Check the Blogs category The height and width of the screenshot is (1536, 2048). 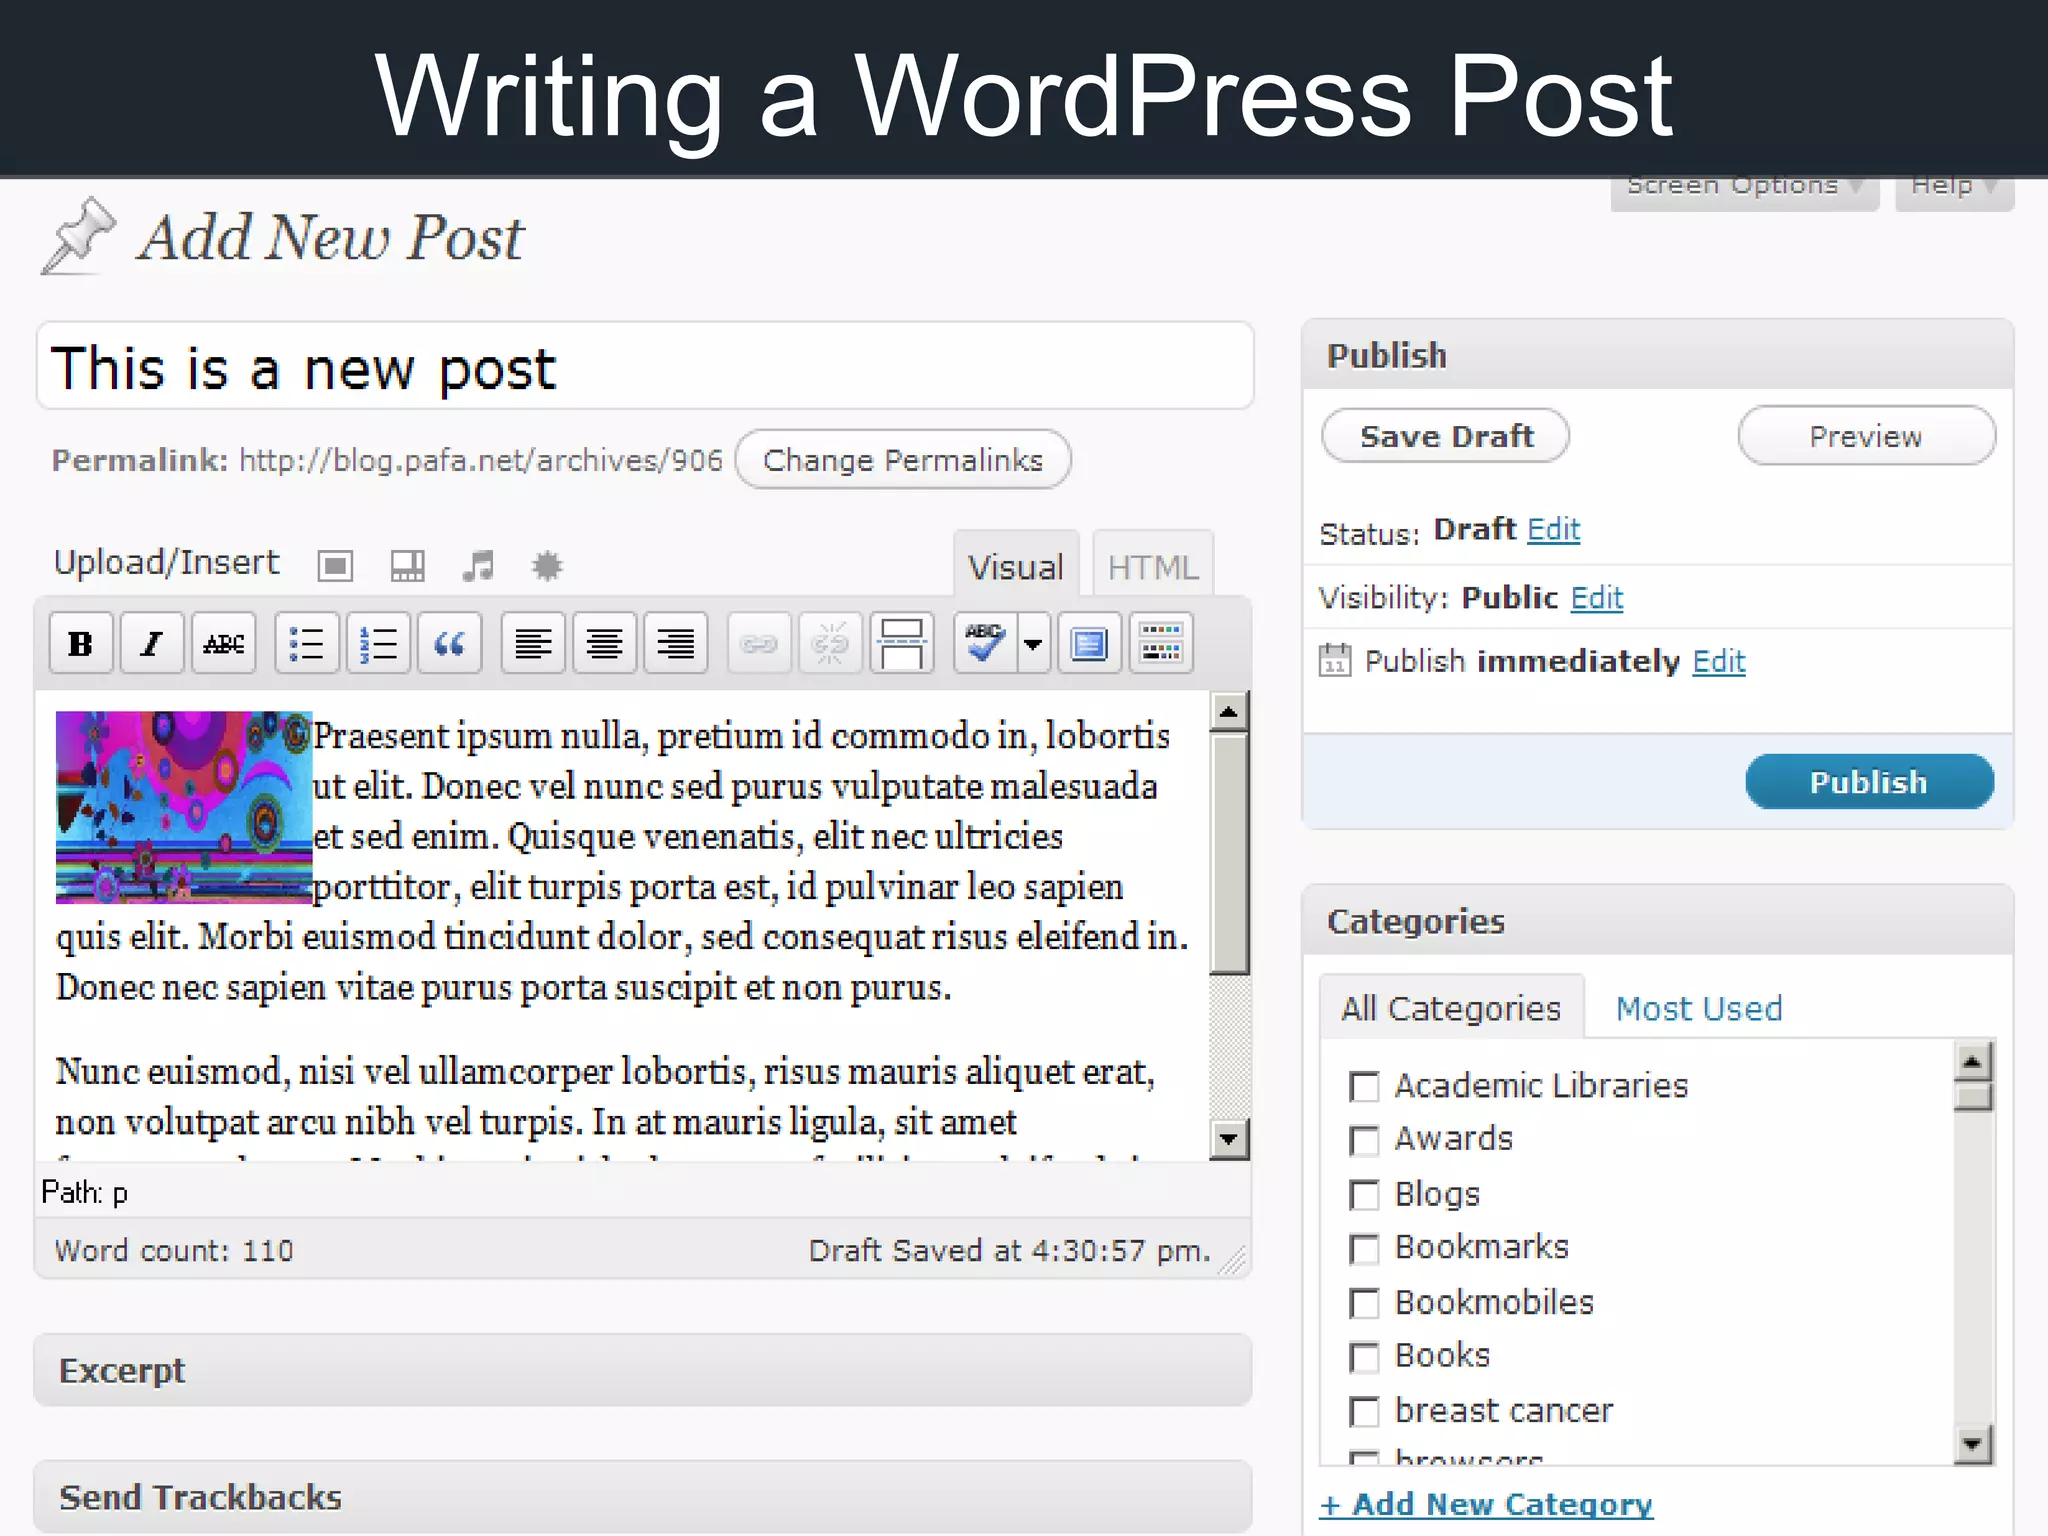click(1364, 1194)
